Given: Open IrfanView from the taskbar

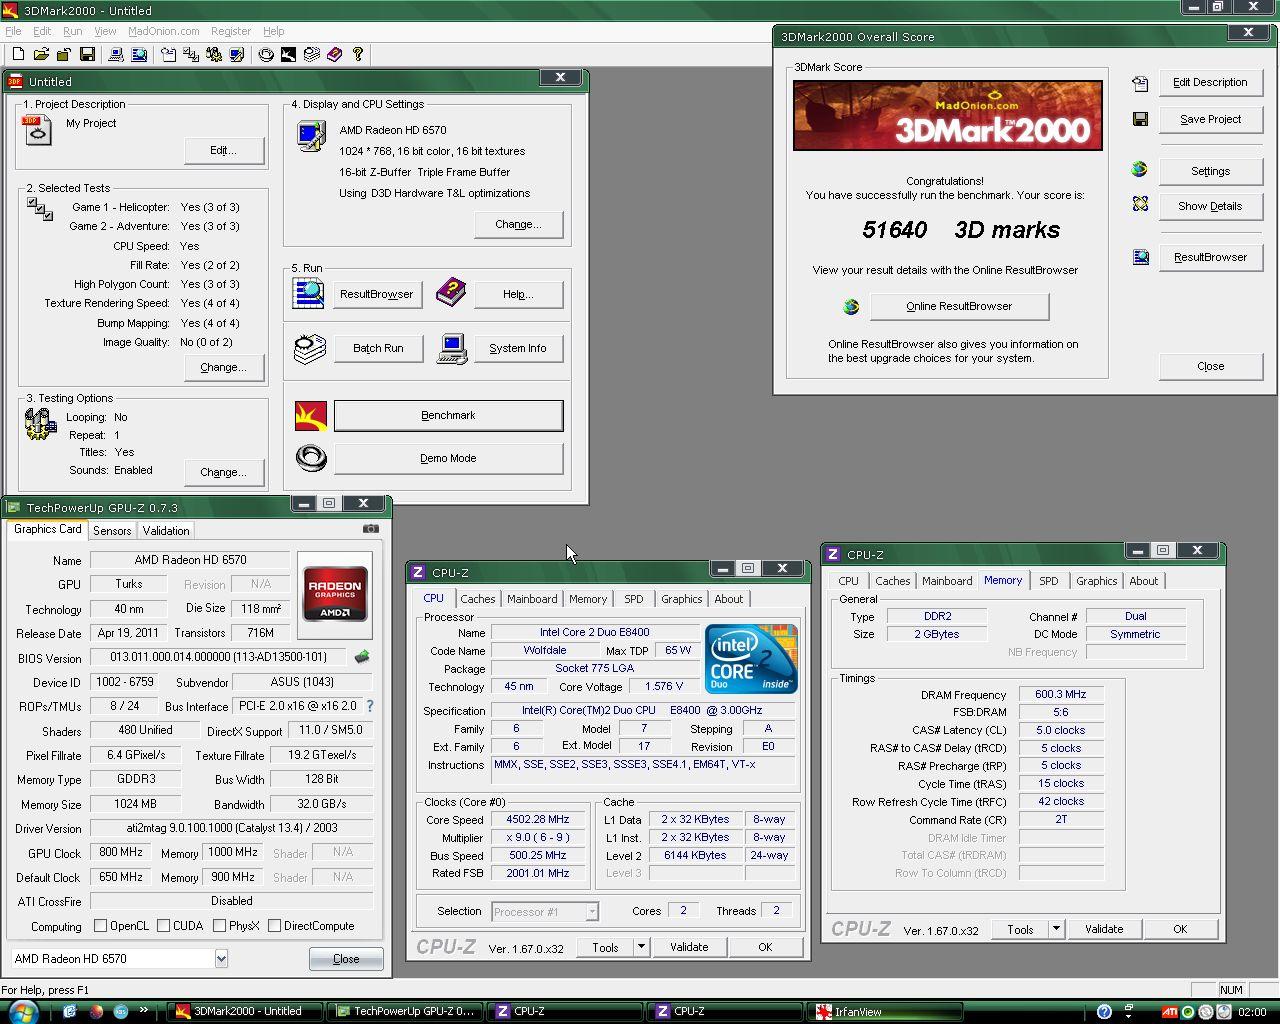Looking at the screenshot, I should tap(886, 1011).
